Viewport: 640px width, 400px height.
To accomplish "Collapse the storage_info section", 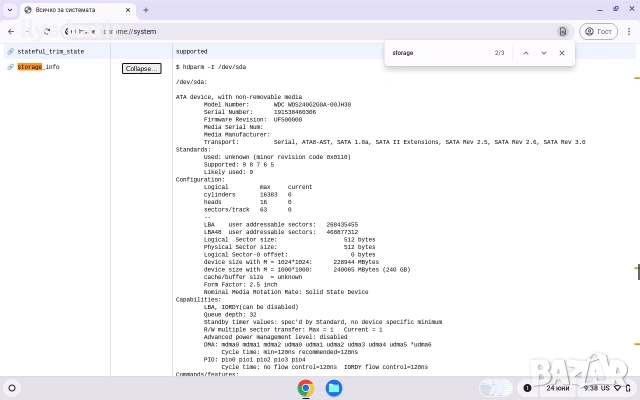I will tap(142, 68).
